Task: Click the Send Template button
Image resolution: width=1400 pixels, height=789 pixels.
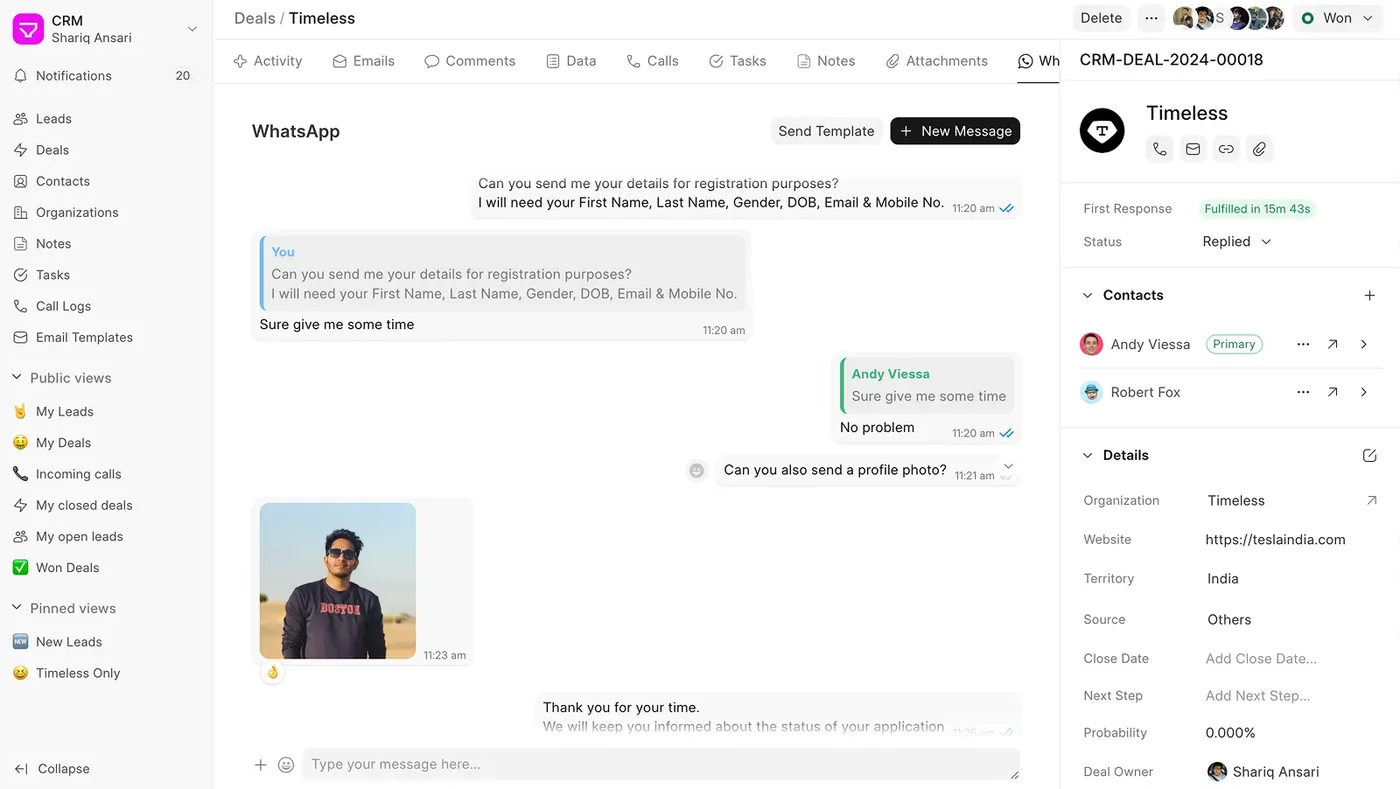Action: pyautogui.click(x=826, y=131)
